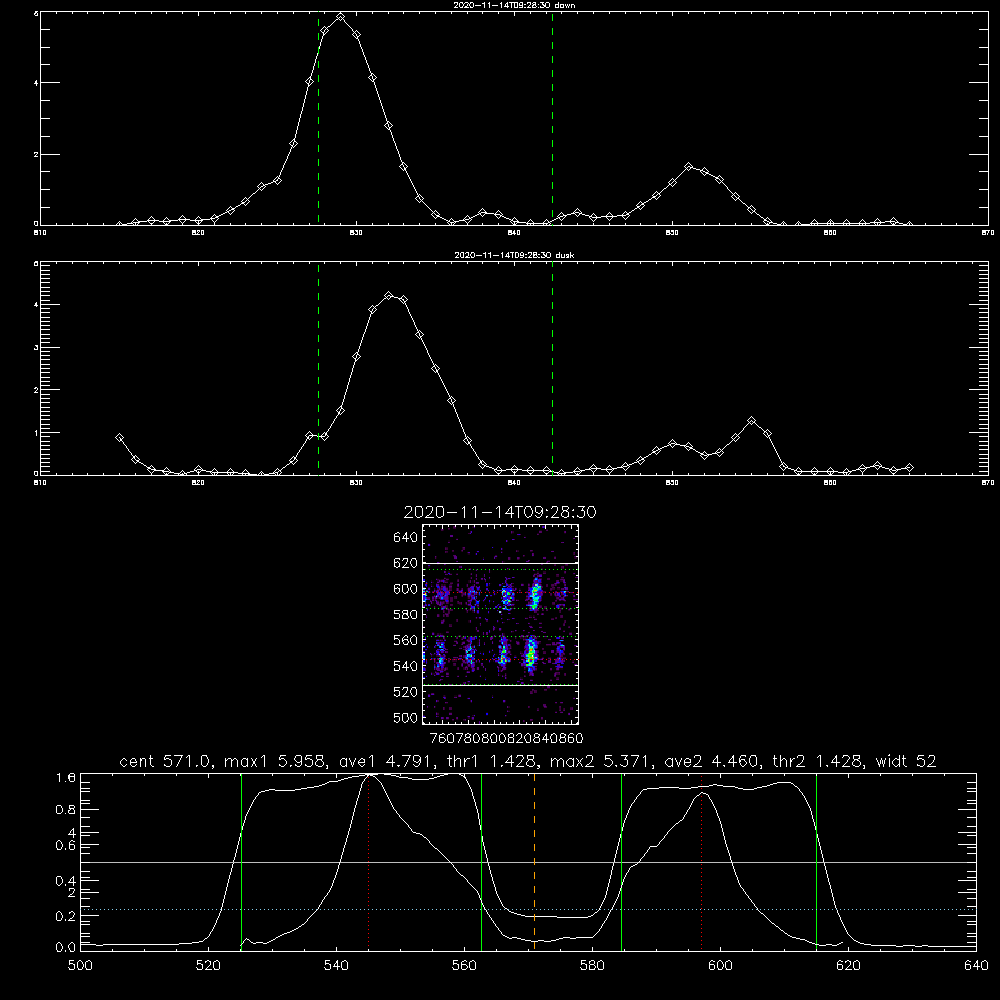Viewport: 1000px width, 1000px height.
Task: Click the left green dashed line in dusk plot
Action: coord(318,368)
